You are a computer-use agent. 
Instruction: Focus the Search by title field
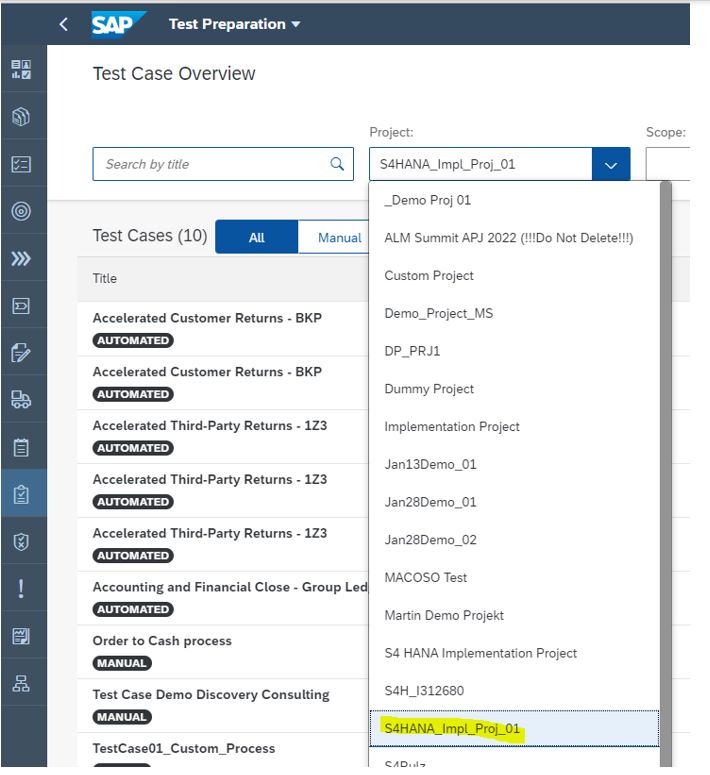click(223, 164)
